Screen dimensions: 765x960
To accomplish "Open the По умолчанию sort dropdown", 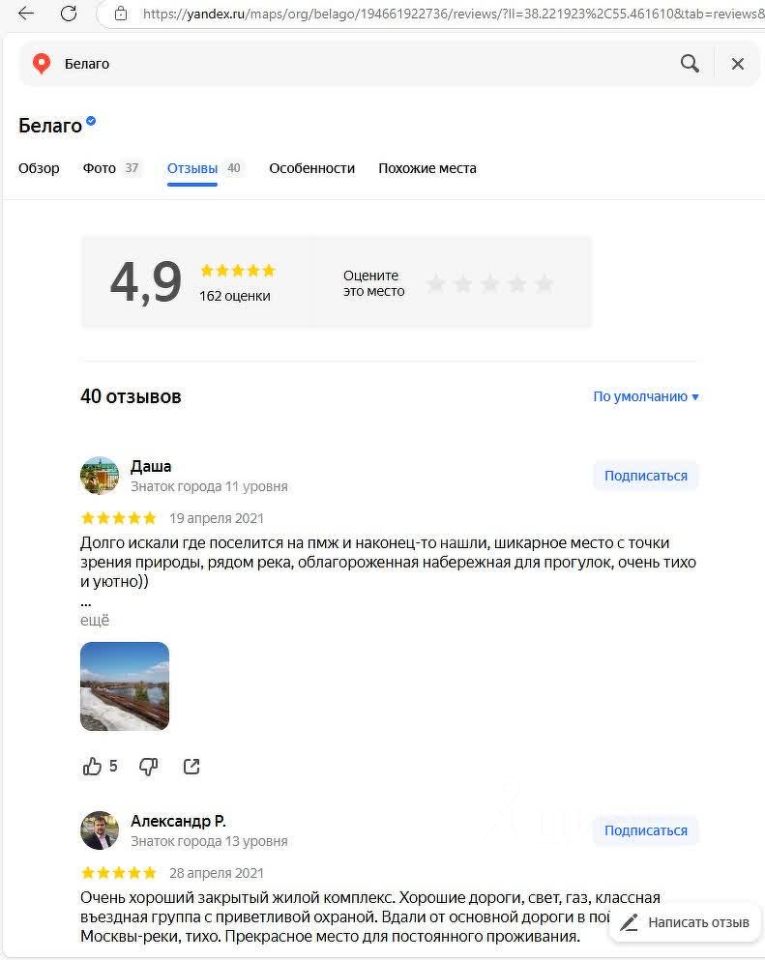I will click(x=646, y=397).
